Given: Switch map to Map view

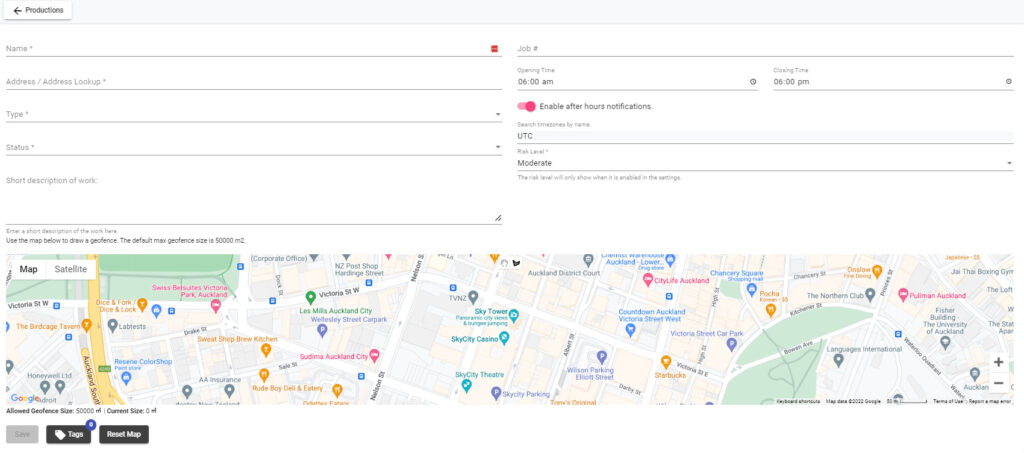Looking at the screenshot, I should coord(28,269).
